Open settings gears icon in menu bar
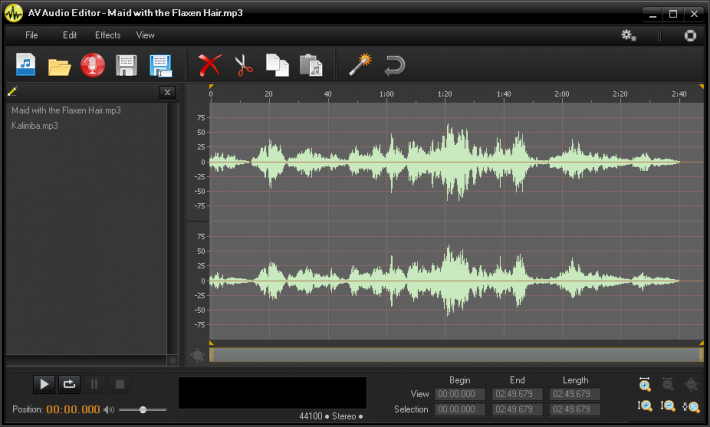710x427 pixels. coord(628,35)
